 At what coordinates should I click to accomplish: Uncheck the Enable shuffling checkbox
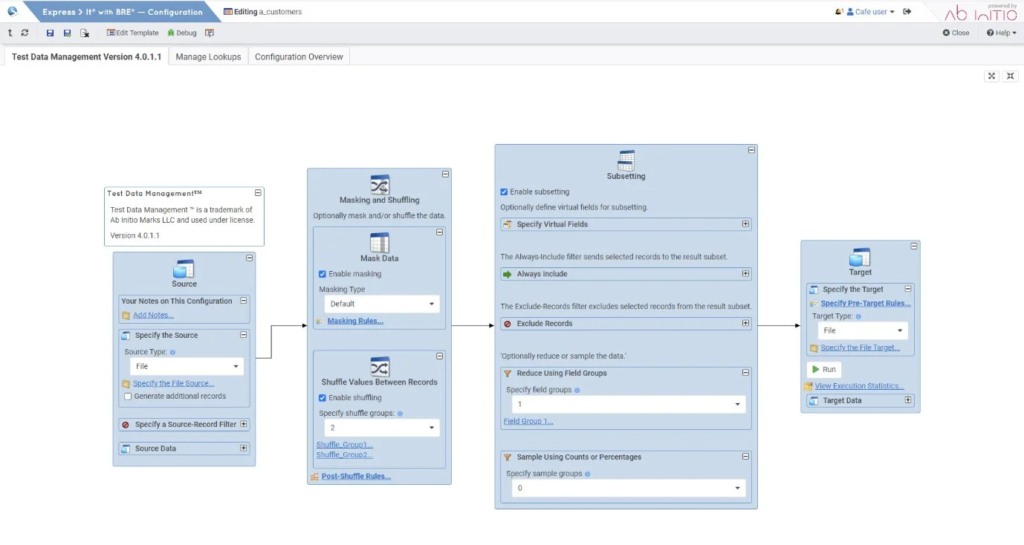coord(322,397)
